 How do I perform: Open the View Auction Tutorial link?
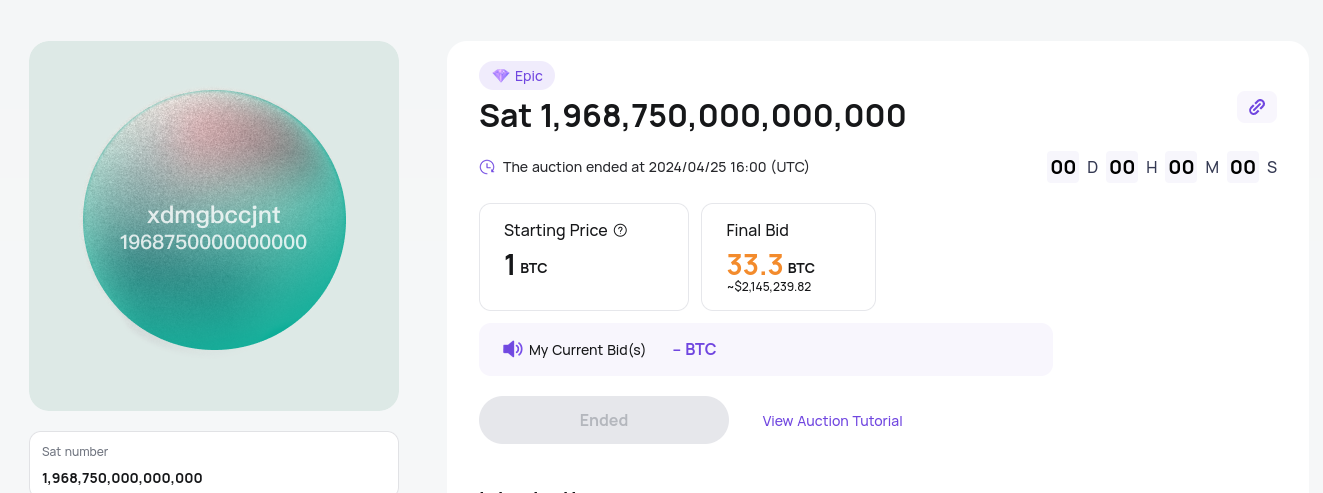click(832, 421)
